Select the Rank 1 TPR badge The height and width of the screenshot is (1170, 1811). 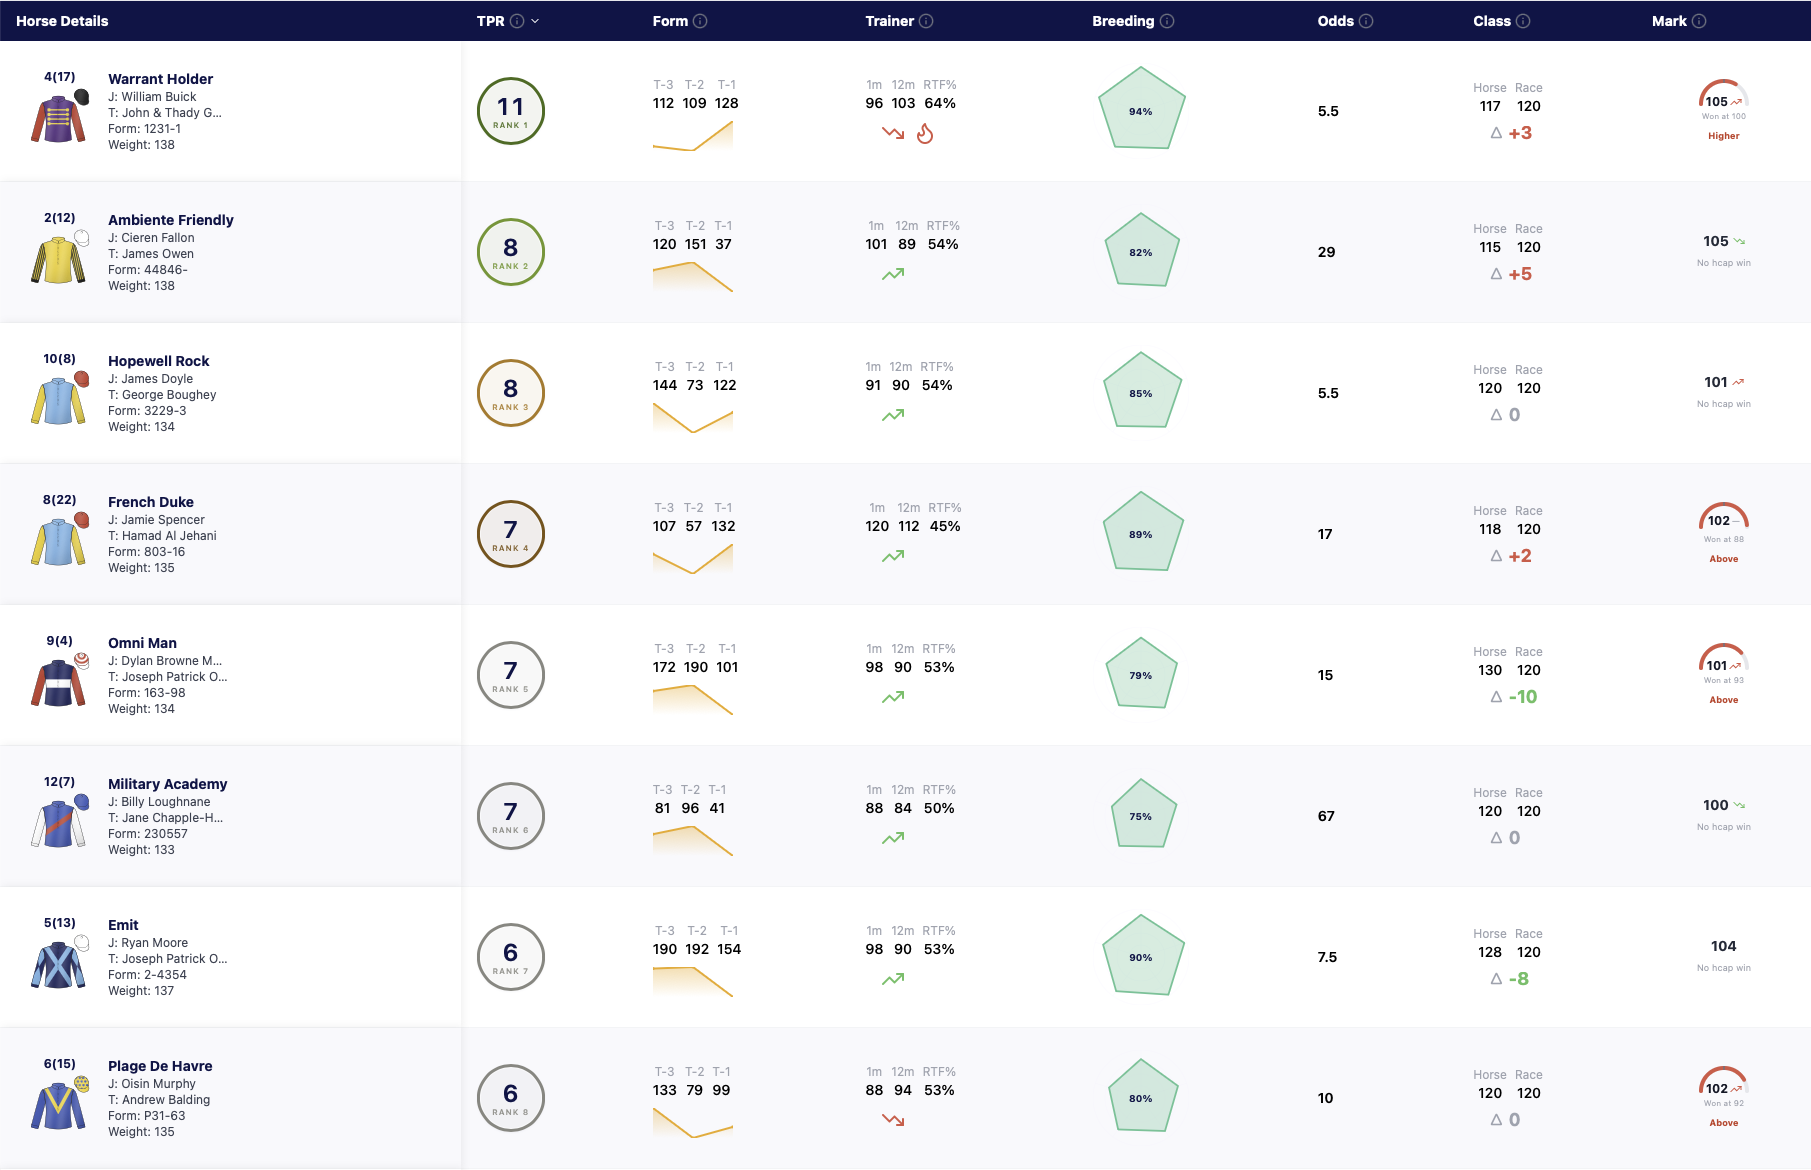click(x=511, y=111)
